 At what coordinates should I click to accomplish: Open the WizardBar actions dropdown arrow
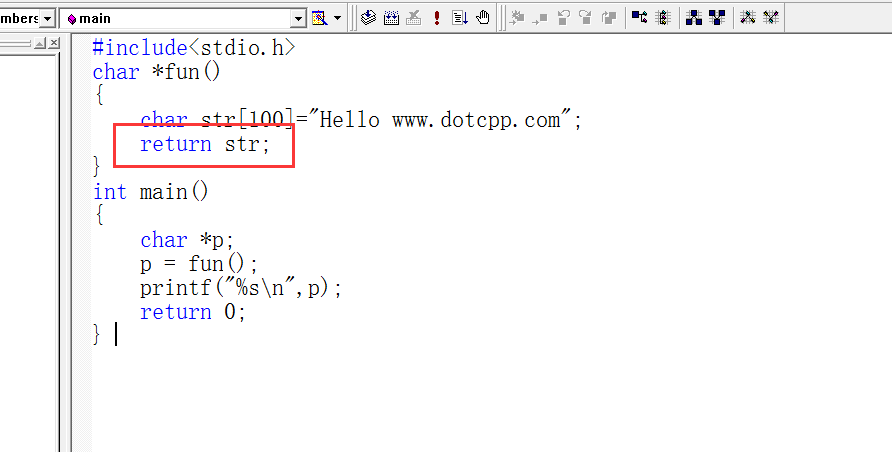tap(337, 18)
